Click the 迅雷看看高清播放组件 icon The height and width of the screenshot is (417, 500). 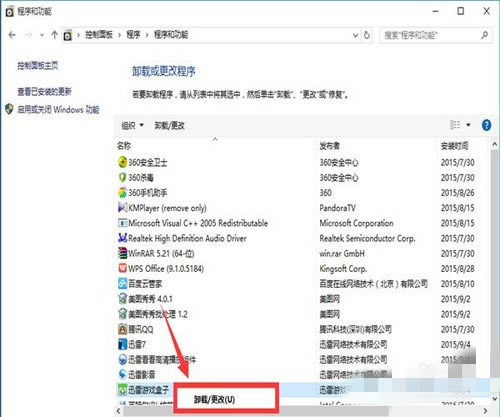tap(123, 359)
